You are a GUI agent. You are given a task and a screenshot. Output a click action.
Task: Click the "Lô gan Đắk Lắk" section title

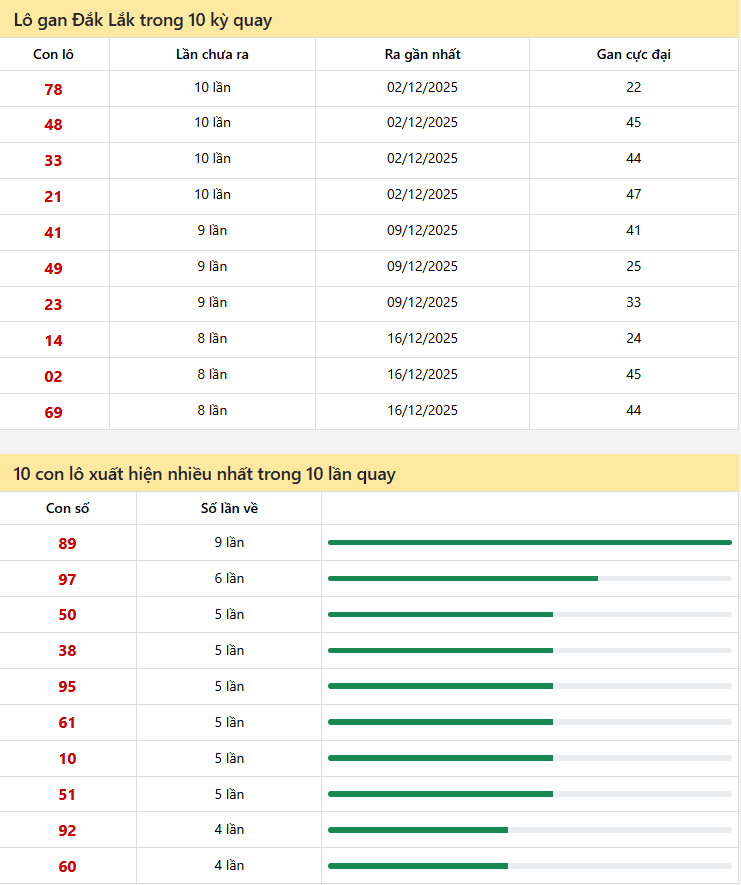tap(143, 20)
